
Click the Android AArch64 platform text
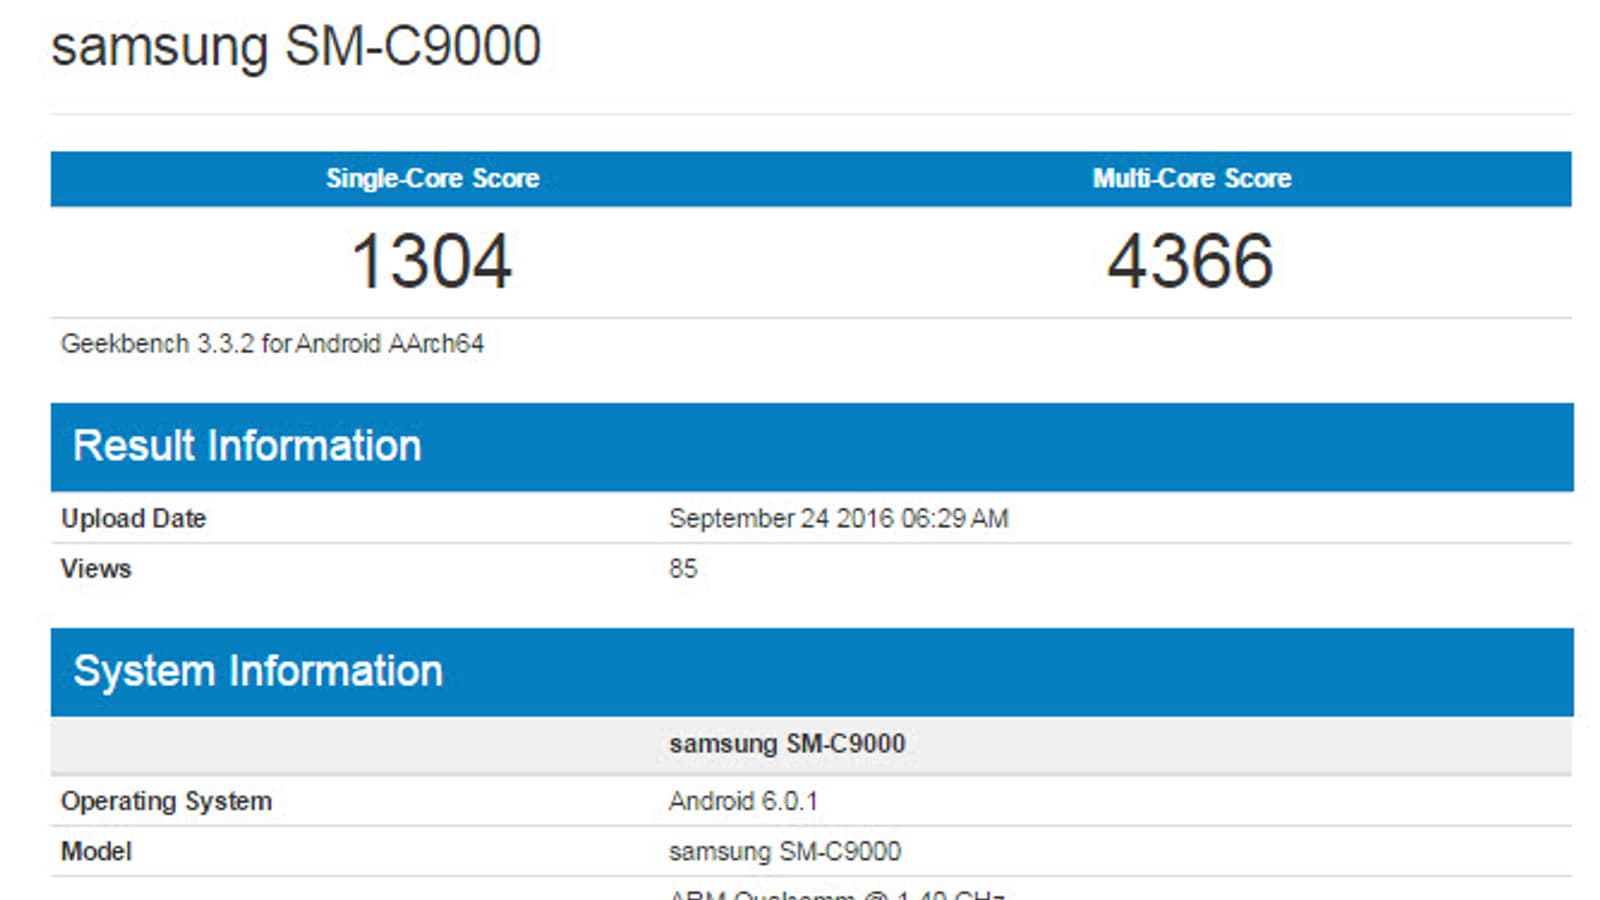[390, 344]
